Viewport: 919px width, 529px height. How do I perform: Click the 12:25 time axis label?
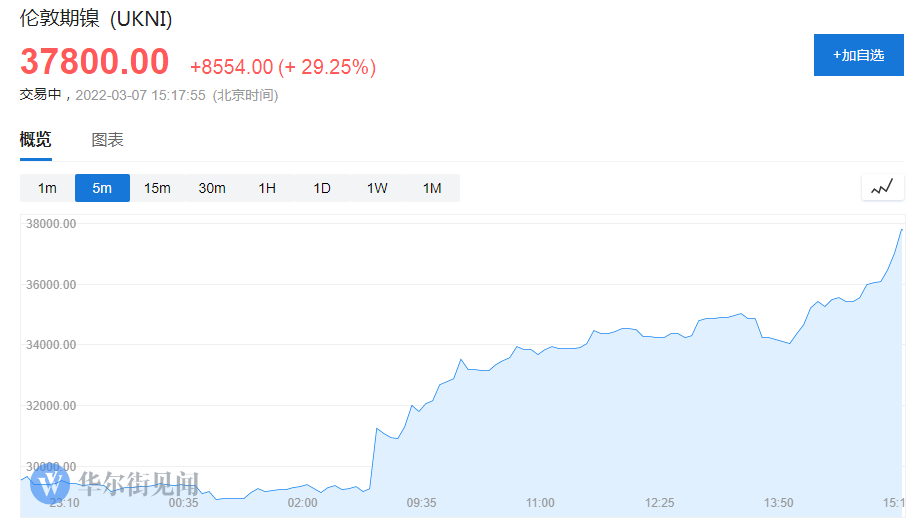point(659,502)
